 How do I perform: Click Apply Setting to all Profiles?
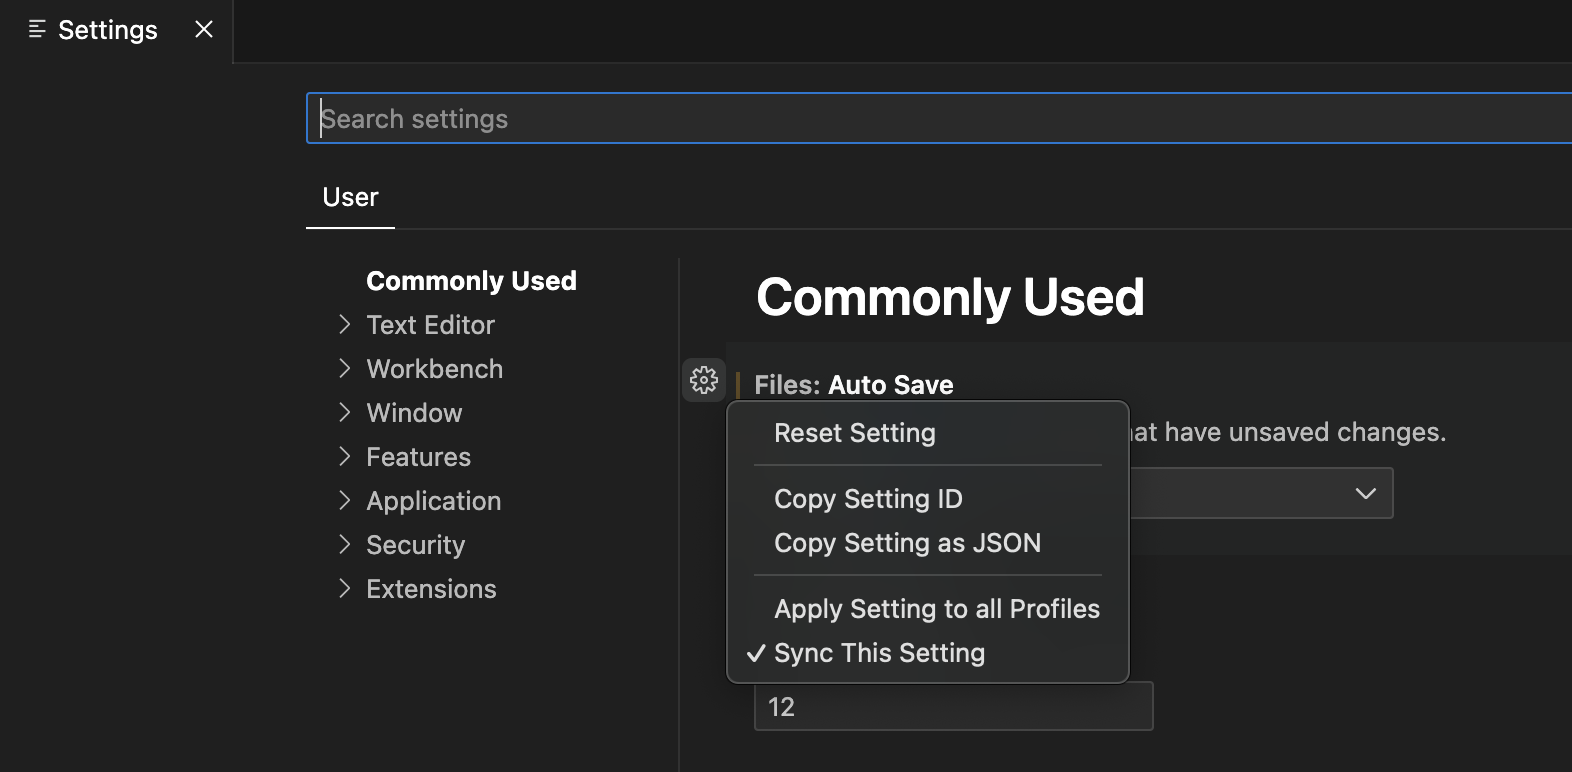click(x=936, y=609)
